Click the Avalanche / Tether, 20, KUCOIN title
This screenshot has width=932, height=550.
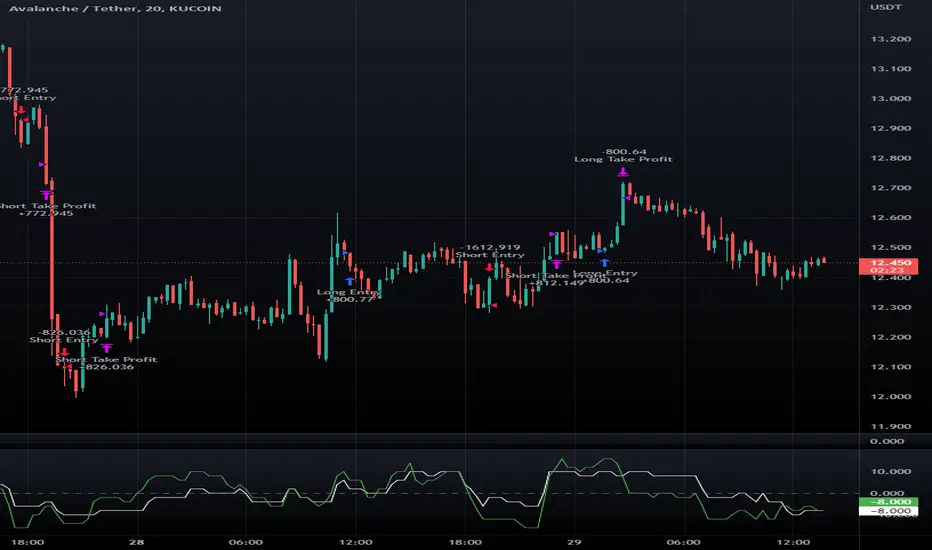click(x=115, y=8)
